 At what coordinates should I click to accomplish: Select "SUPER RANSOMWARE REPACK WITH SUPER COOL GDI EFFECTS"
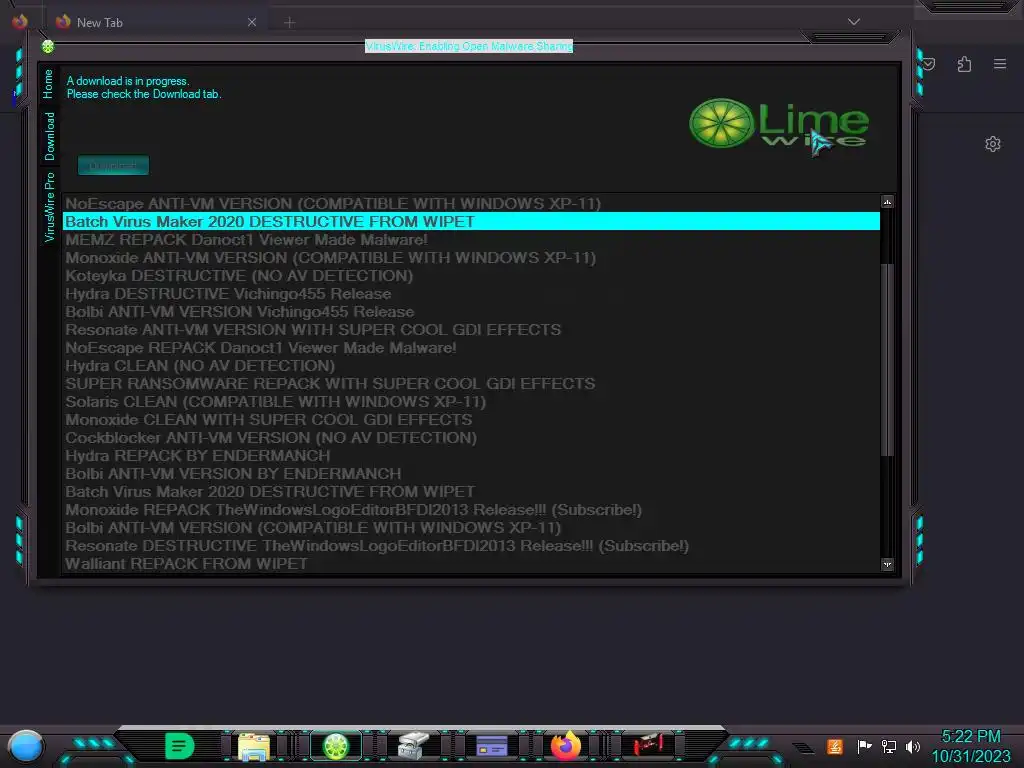472,383
